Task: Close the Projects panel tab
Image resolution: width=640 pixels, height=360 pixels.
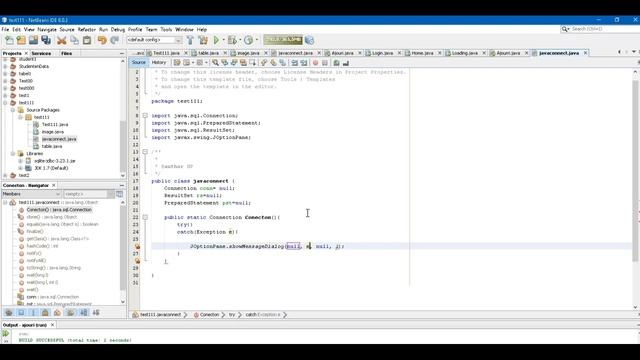Action: coord(27,53)
